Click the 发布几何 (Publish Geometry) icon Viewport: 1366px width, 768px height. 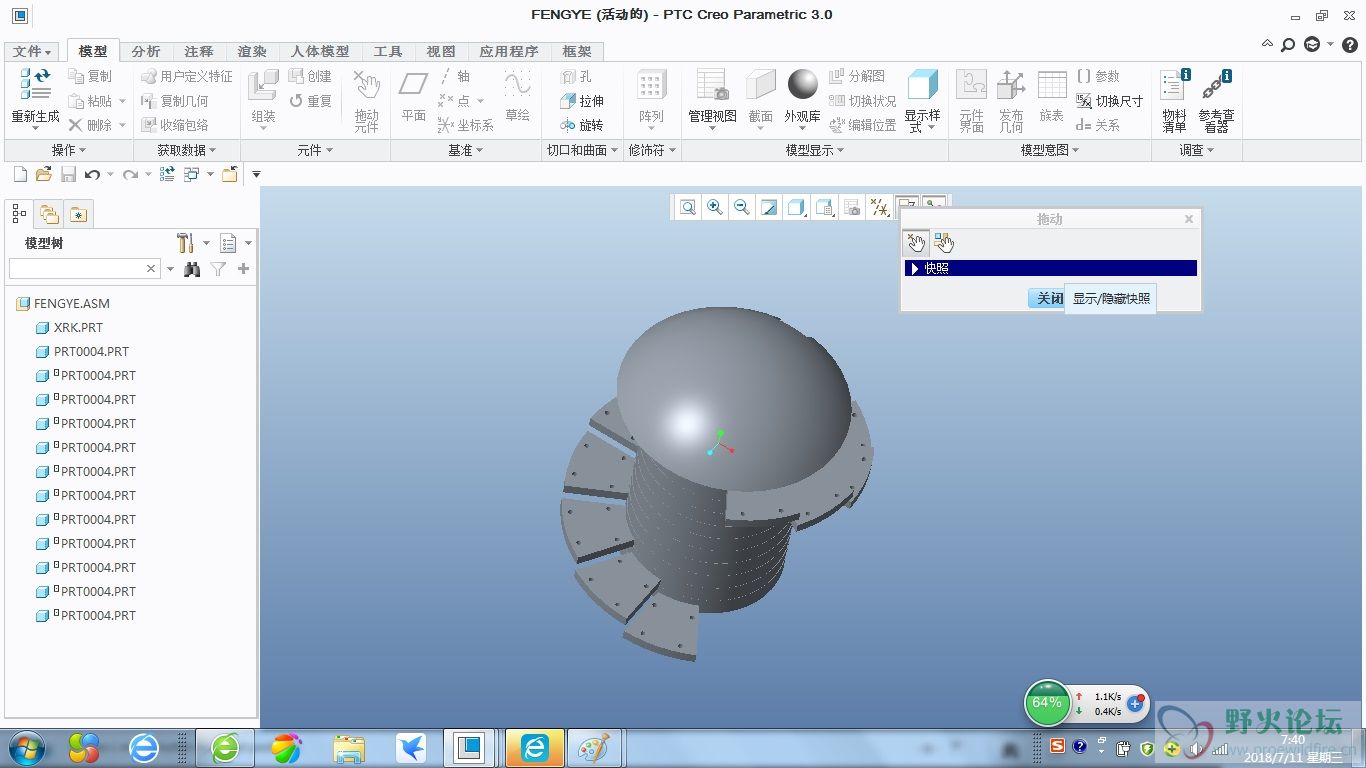coord(1011,86)
